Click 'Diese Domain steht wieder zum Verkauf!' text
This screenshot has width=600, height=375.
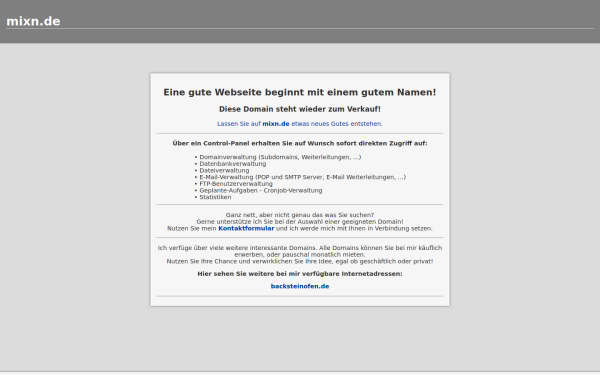coord(300,109)
